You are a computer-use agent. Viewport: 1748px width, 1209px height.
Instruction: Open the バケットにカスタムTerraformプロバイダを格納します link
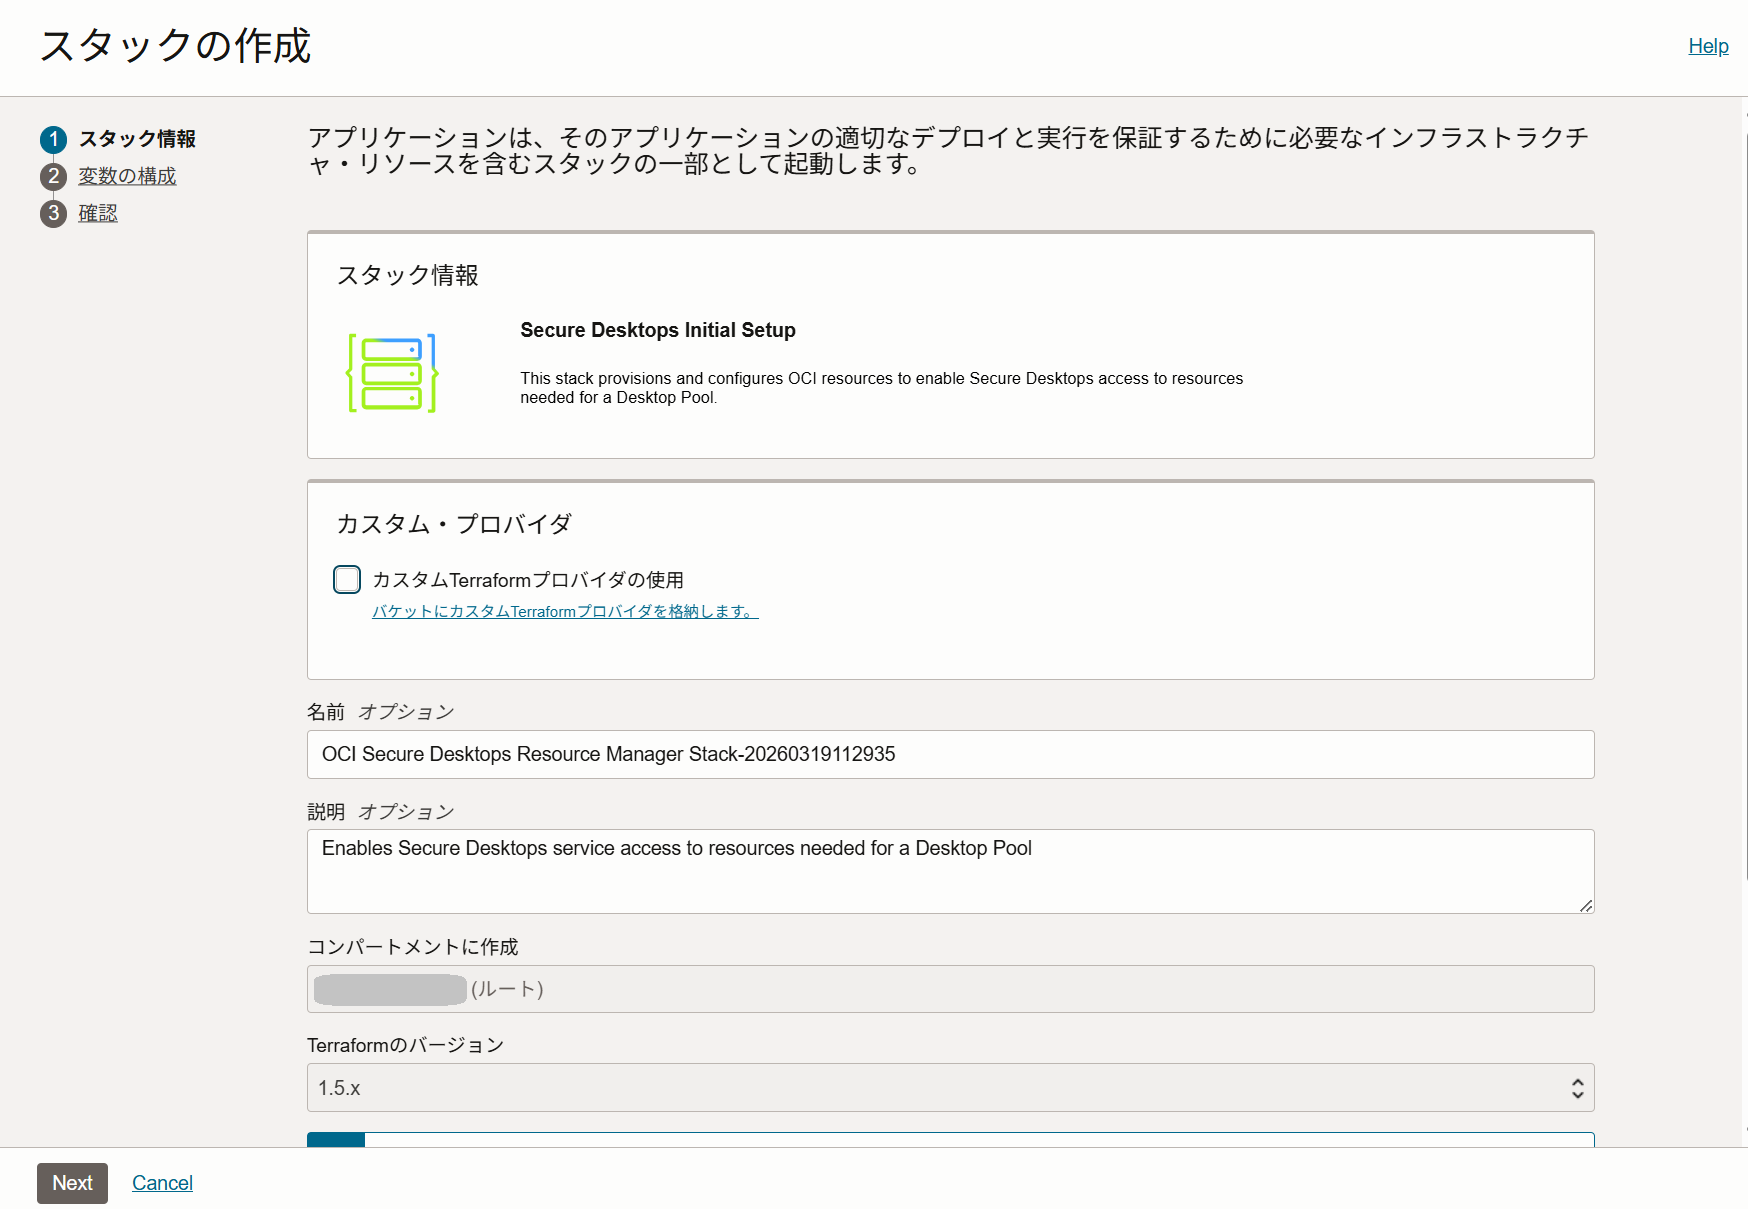point(564,611)
